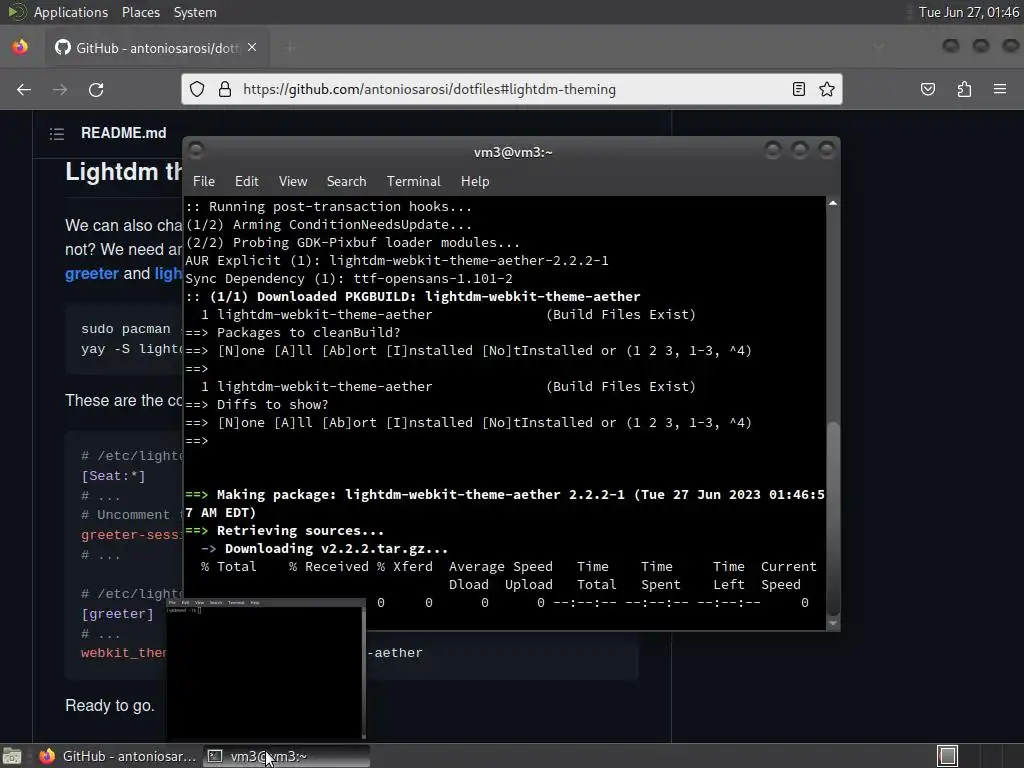
Task: Click 'Downloading v2.2.2.tar.gz...' terminal line
Action: [x=324, y=549]
